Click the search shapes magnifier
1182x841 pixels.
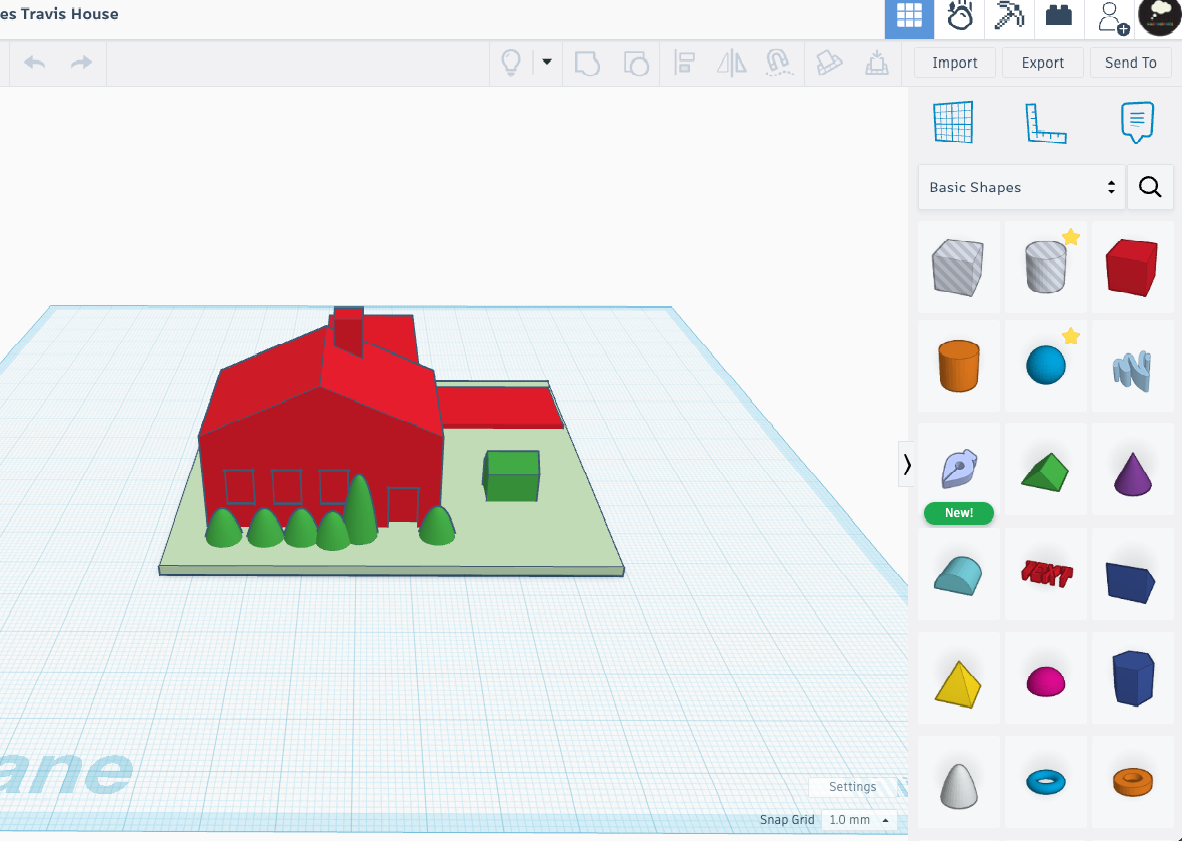pyautogui.click(x=1150, y=187)
